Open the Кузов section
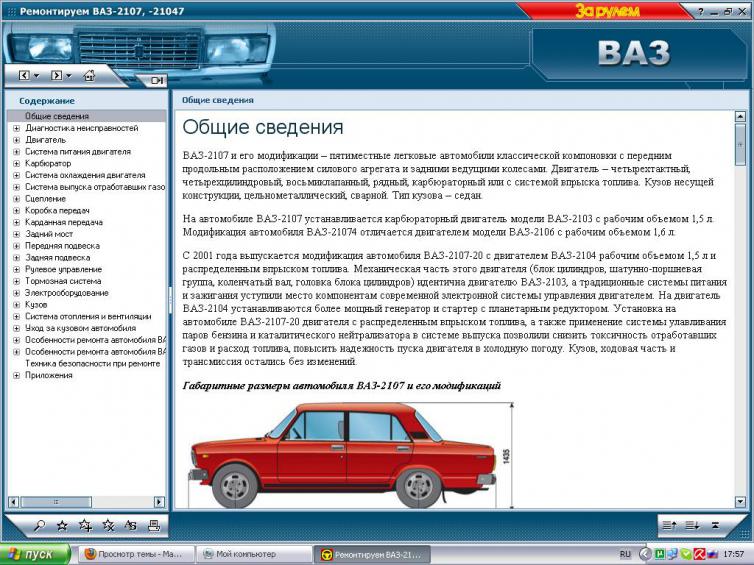The width and height of the screenshot is (754, 565). click(36, 304)
